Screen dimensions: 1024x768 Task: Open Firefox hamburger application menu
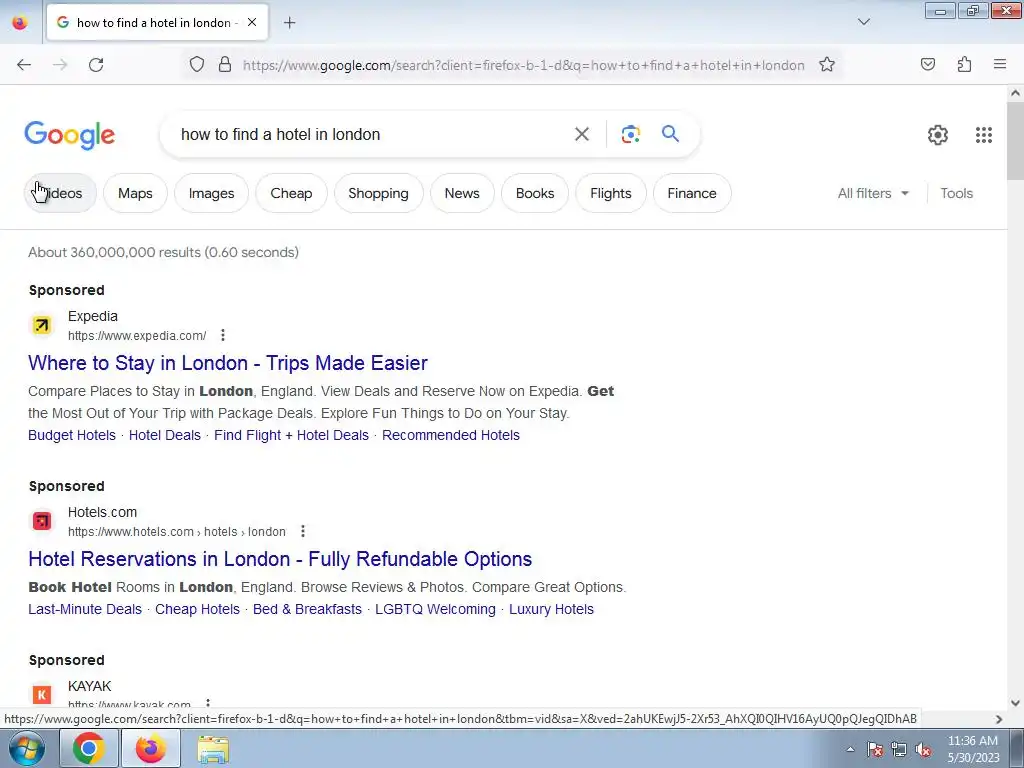point(999,64)
